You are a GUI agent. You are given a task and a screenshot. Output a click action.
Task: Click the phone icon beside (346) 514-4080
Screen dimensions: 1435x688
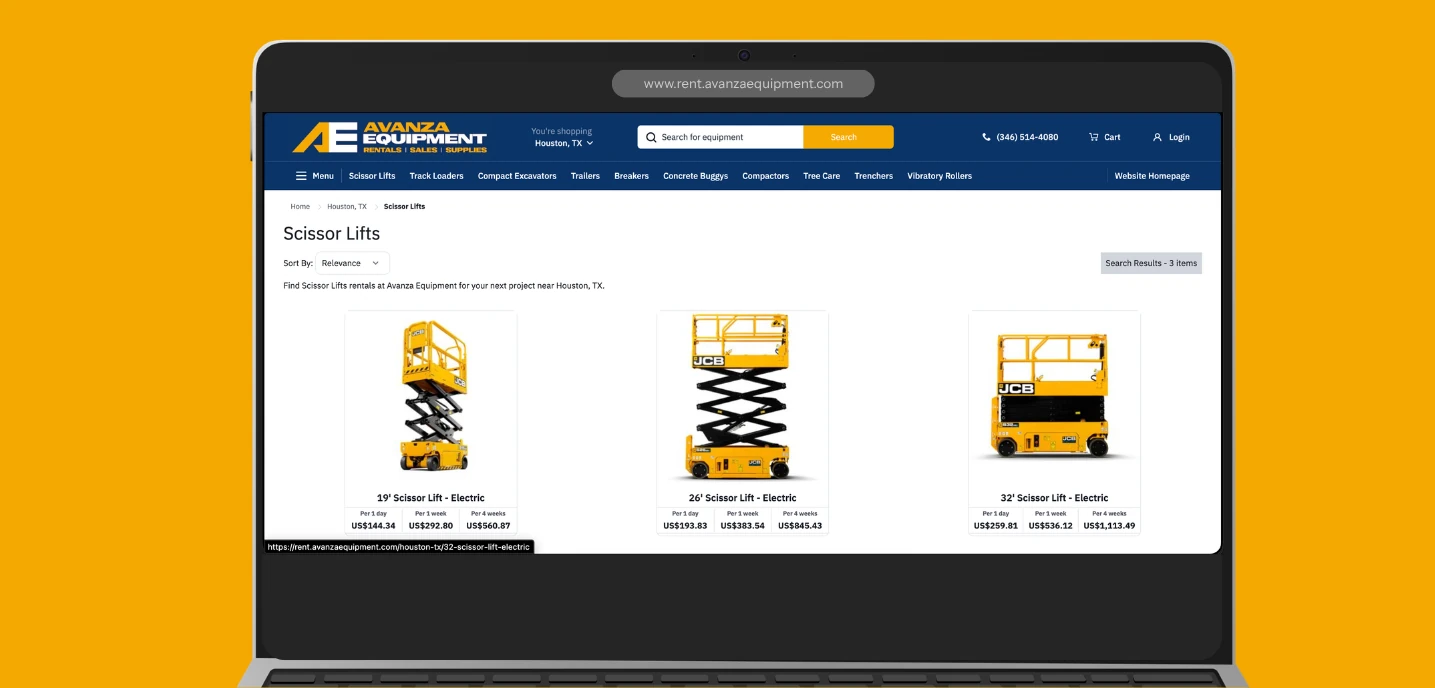tap(986, 137)
